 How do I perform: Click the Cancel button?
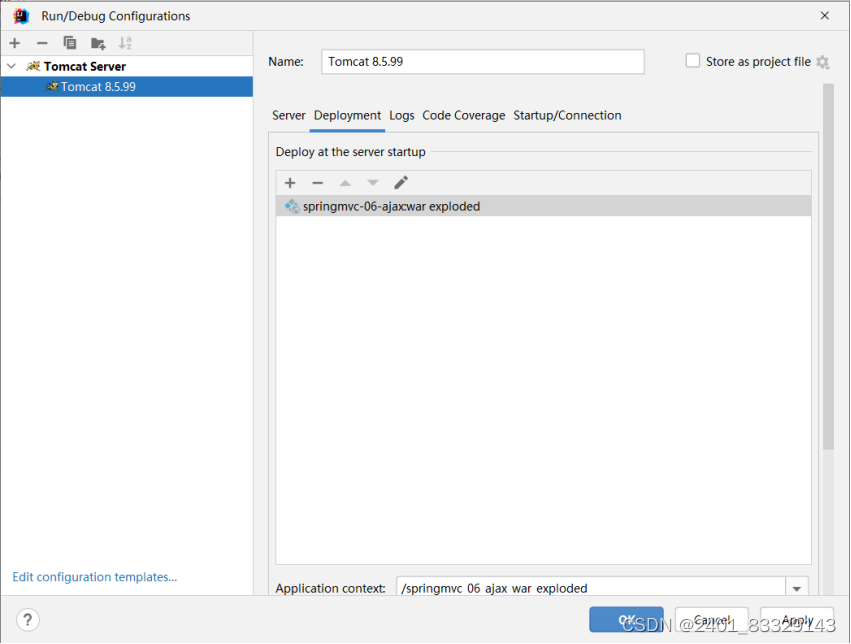click(x=712, y=619)
